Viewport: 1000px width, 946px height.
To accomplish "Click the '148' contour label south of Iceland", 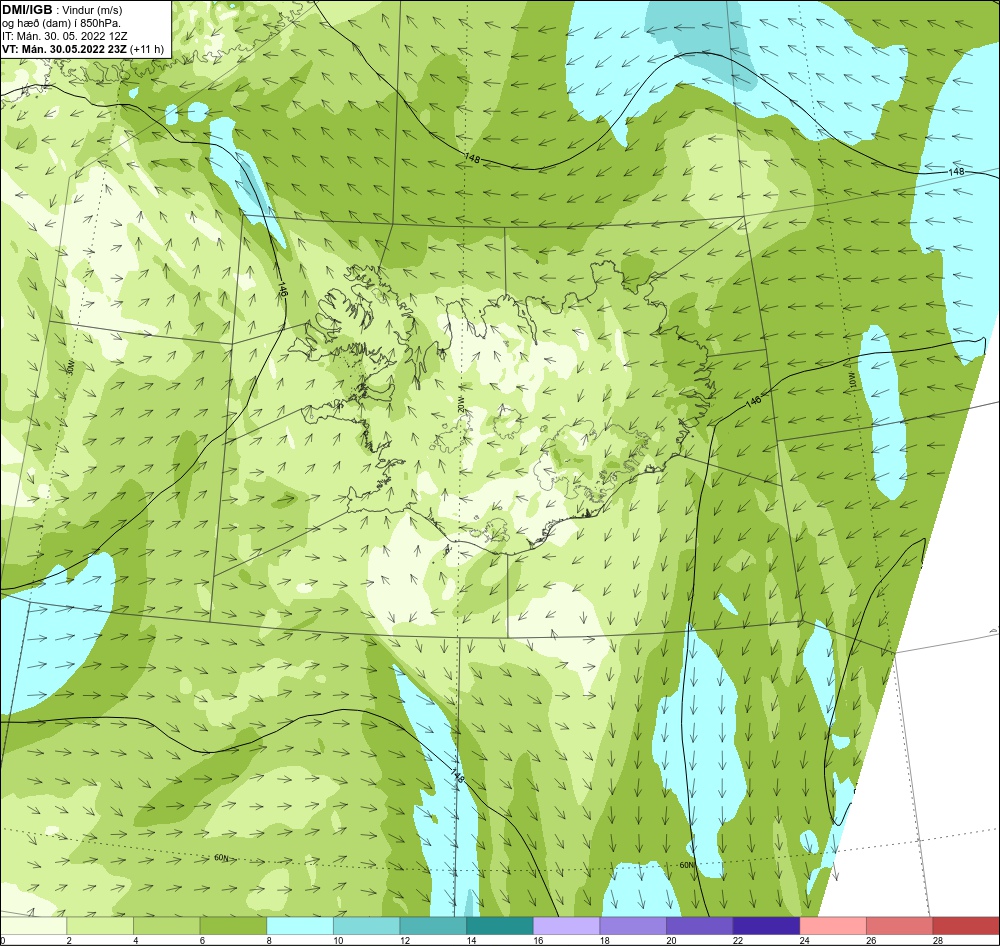I will point(456,776).
